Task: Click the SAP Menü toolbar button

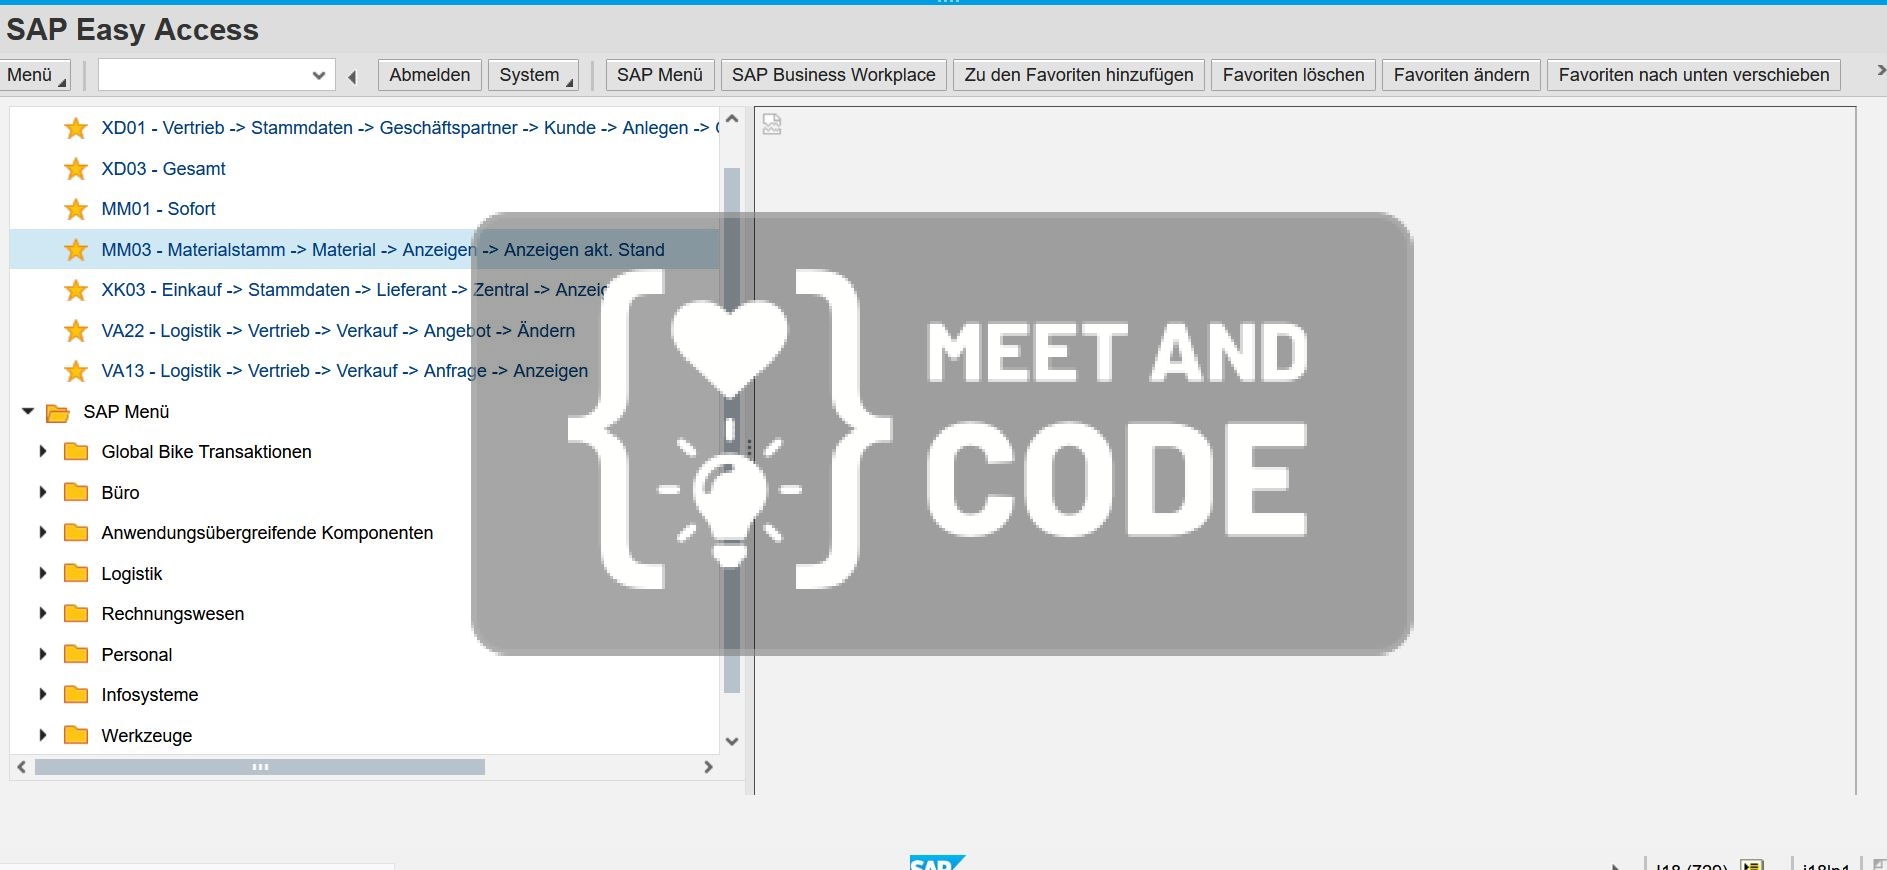Action: tap(660, 75)
